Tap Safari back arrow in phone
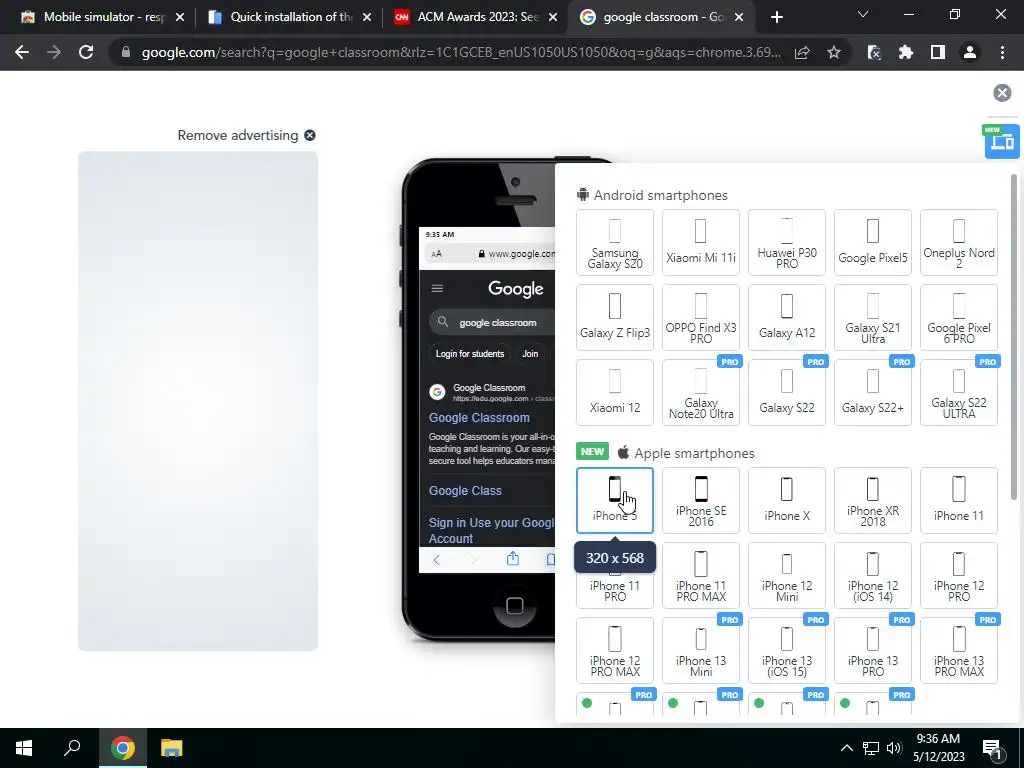 [436, 560]
